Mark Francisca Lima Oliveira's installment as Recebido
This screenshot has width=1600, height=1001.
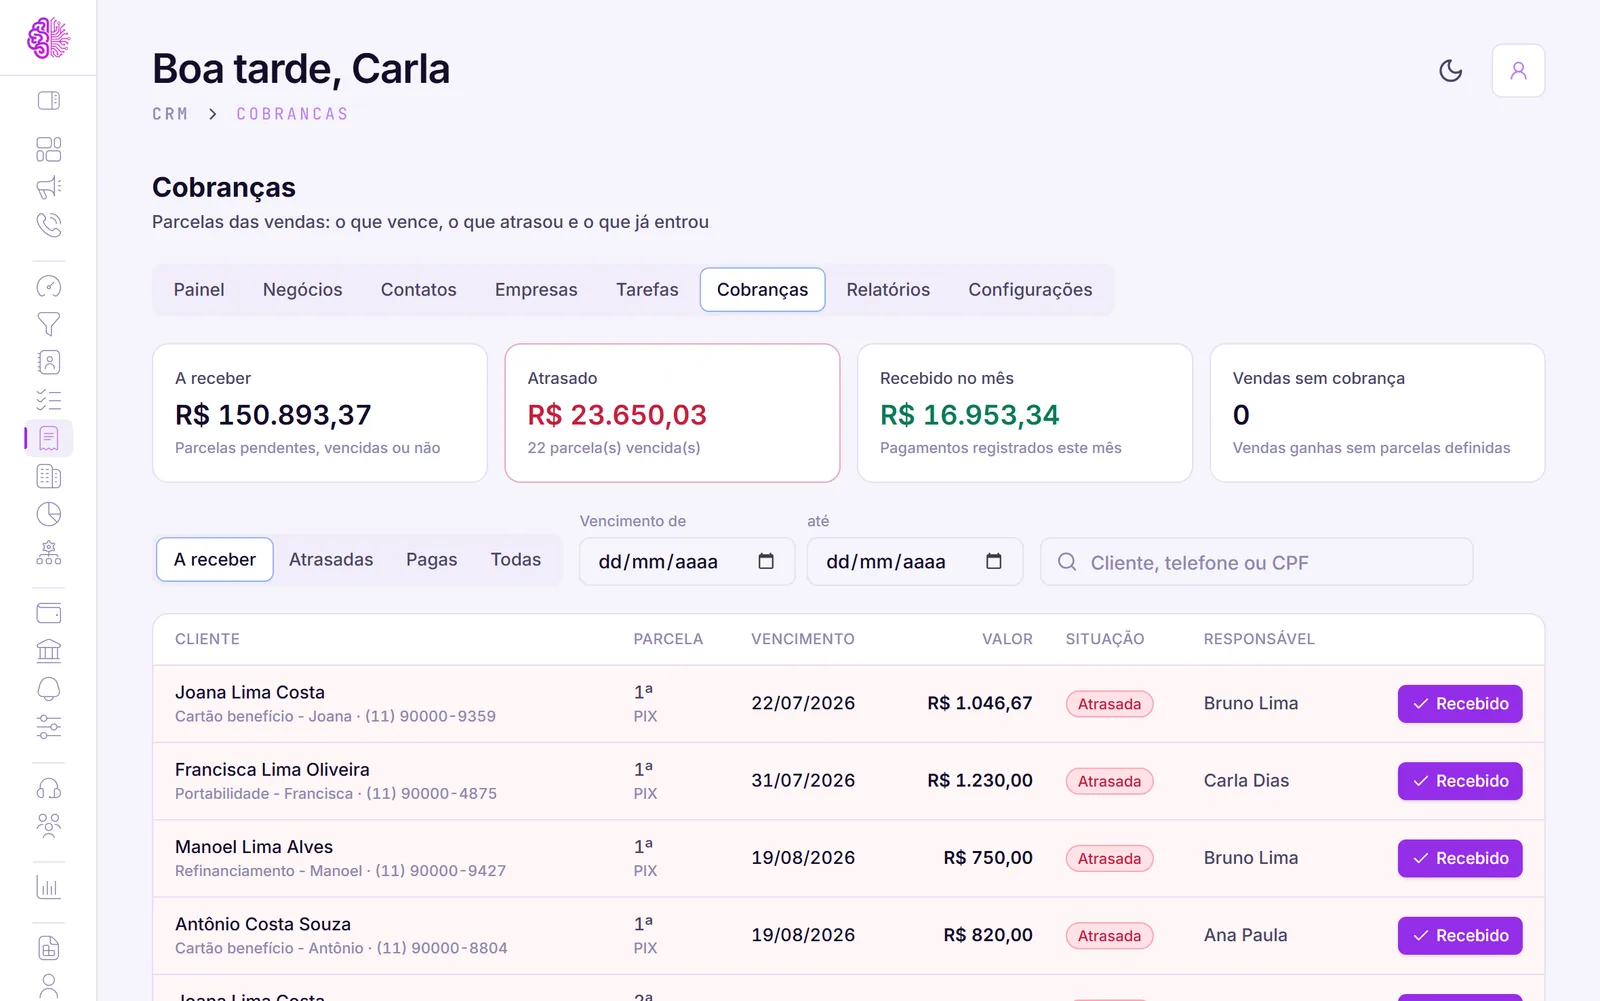tap(1460, 781)
